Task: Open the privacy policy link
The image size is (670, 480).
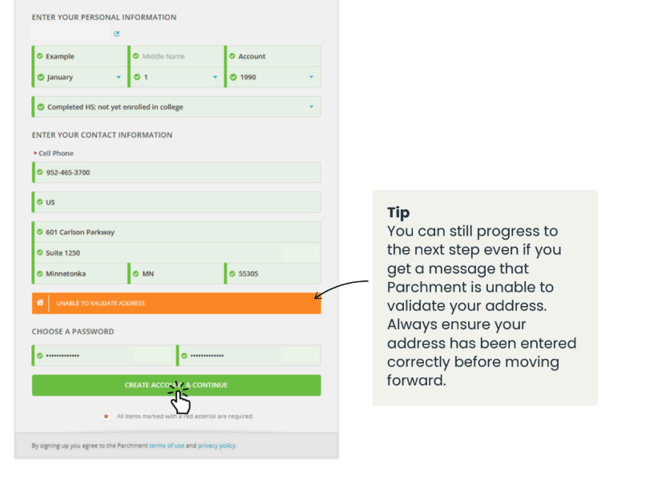Action: tap(217, 445)
